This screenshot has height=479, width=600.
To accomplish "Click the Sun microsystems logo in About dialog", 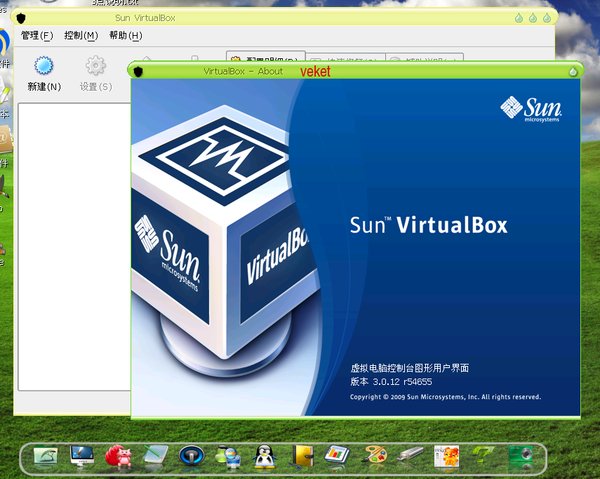I will point(531,109).
